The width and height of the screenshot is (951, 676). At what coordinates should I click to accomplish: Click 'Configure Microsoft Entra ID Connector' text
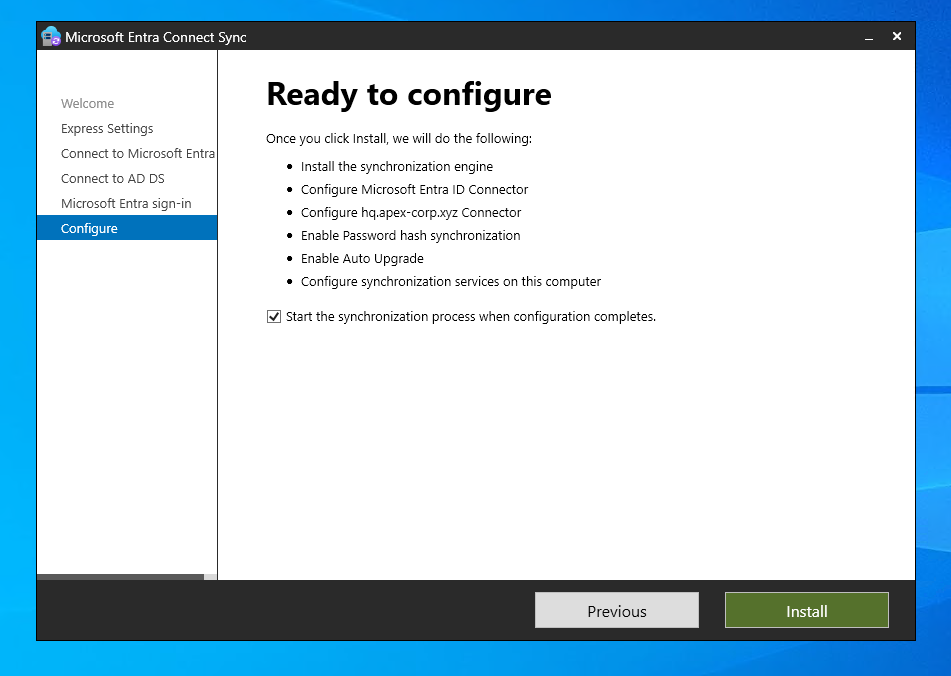(x=414, y=190)
